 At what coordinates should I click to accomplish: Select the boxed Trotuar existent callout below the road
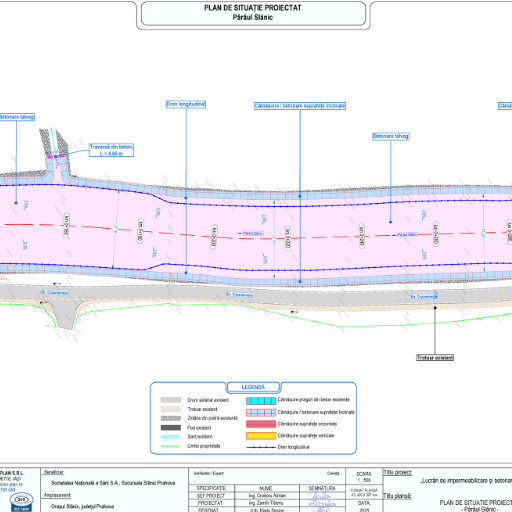[x=435, y=358]
